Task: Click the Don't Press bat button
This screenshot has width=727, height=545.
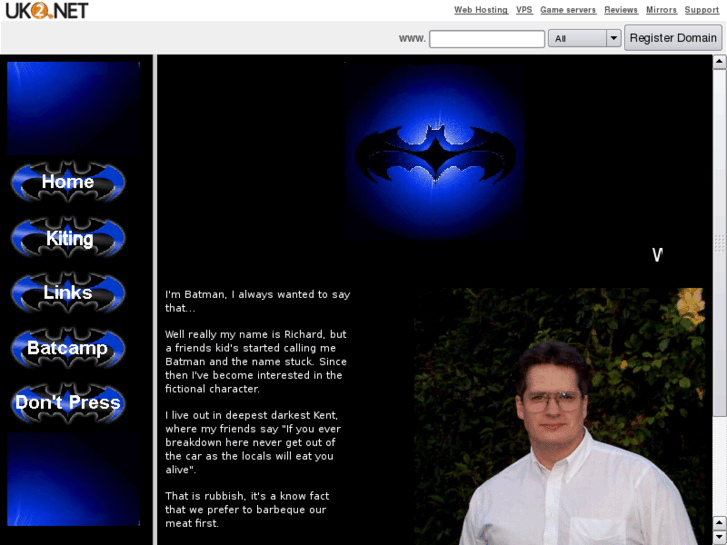Action: pos(68,403)
